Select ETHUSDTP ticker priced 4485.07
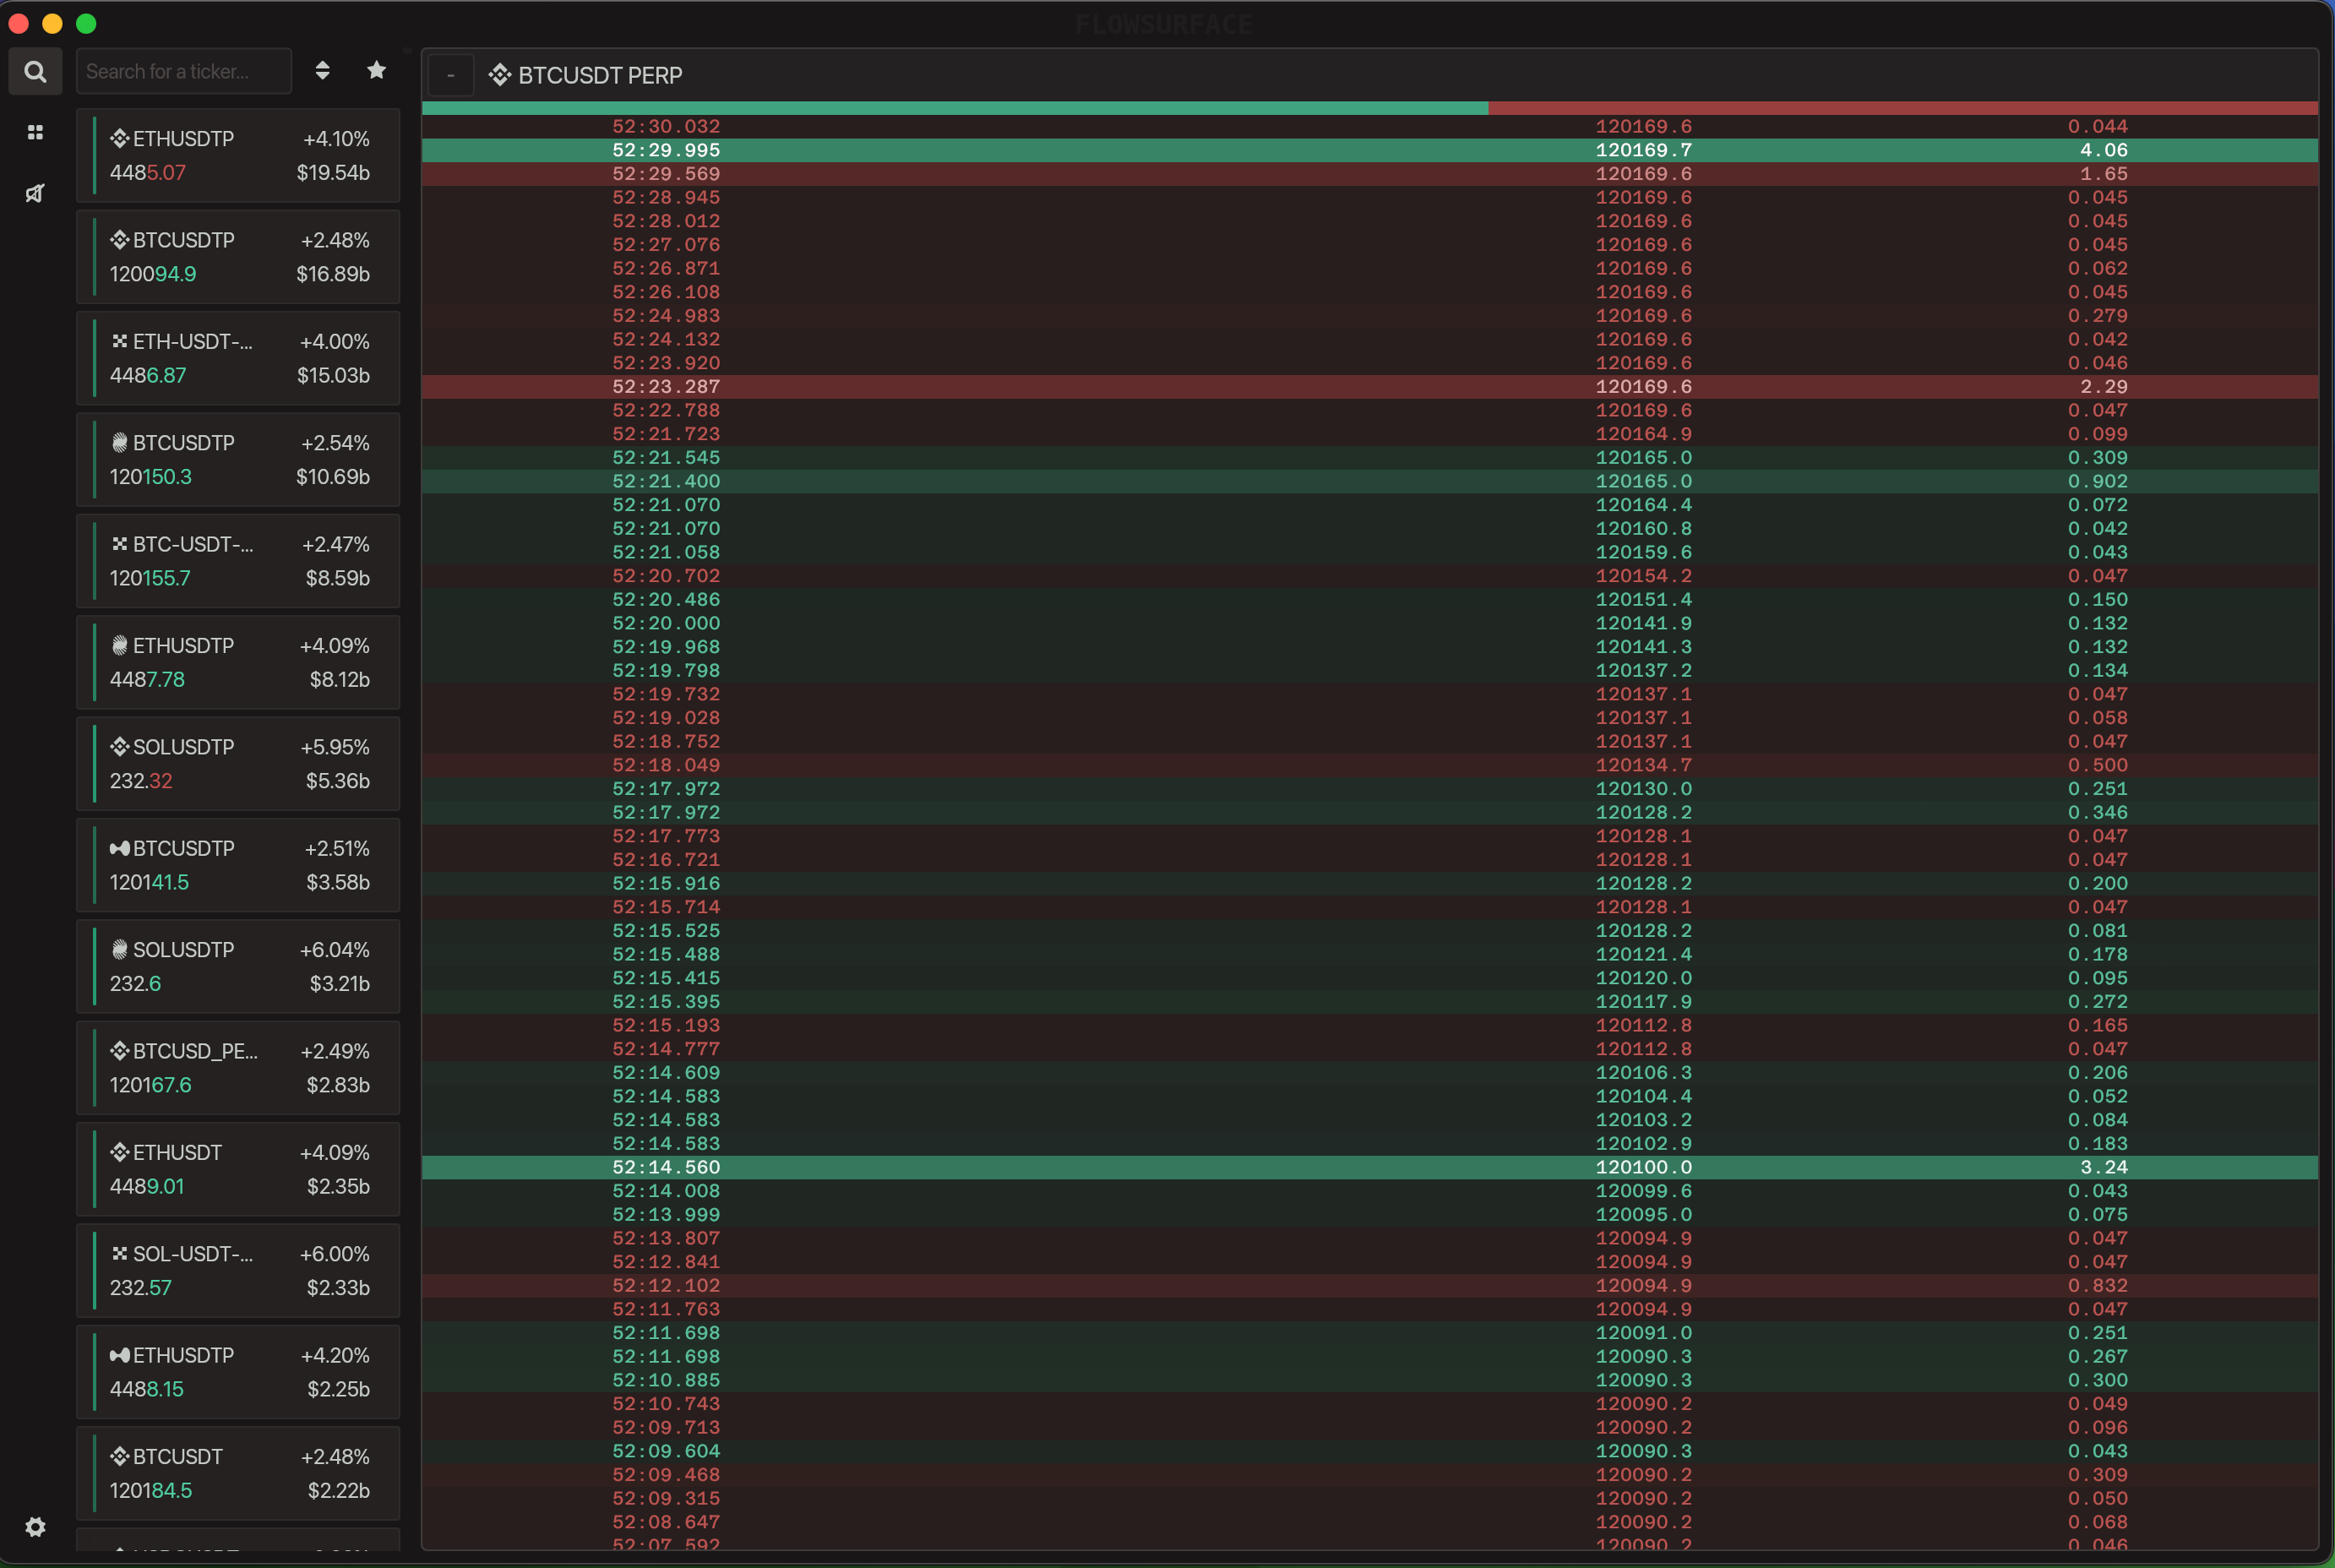 point(238,156)
